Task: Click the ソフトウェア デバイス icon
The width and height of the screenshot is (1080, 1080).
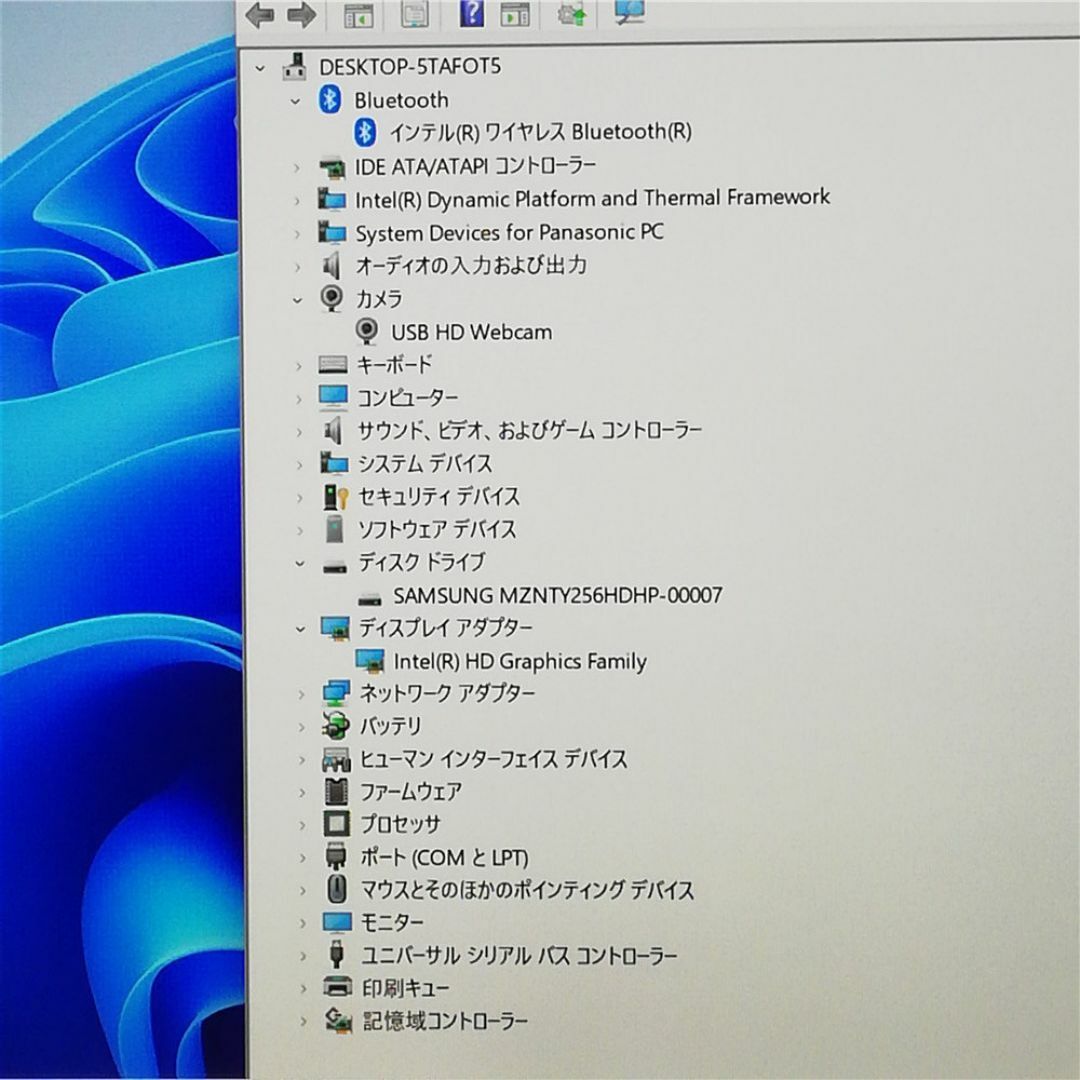Action: click(335, 529)
